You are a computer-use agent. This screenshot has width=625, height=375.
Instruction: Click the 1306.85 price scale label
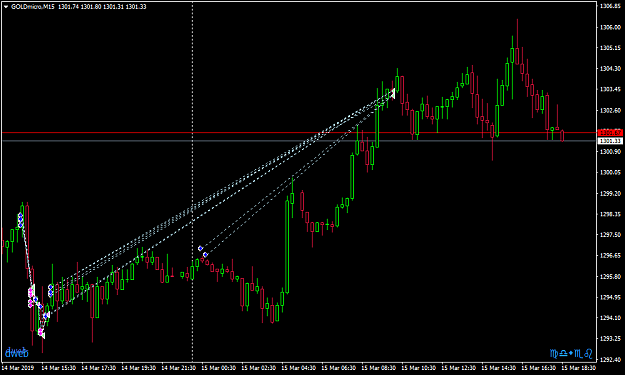point(610,6)
